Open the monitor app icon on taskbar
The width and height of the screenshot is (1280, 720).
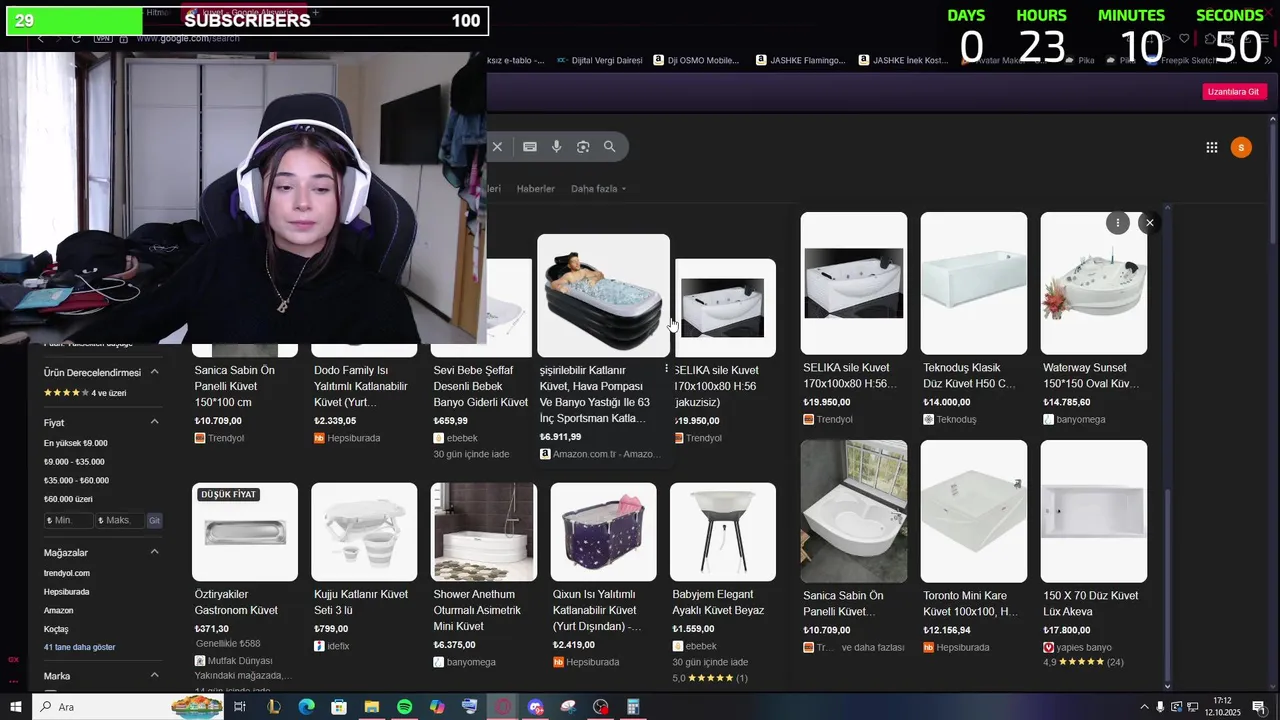click(x=470, y=707)
